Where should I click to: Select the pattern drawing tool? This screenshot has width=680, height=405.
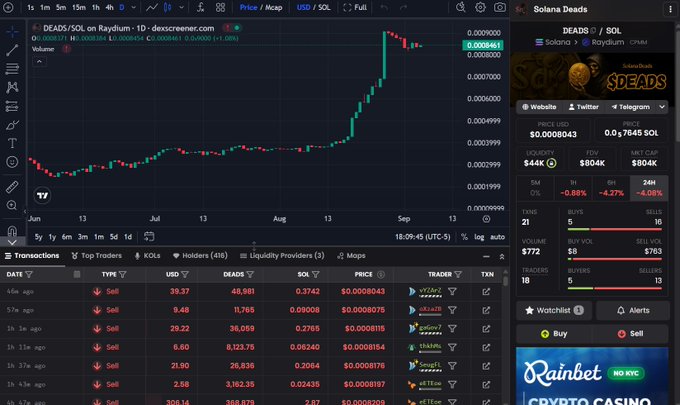point(12,87)
